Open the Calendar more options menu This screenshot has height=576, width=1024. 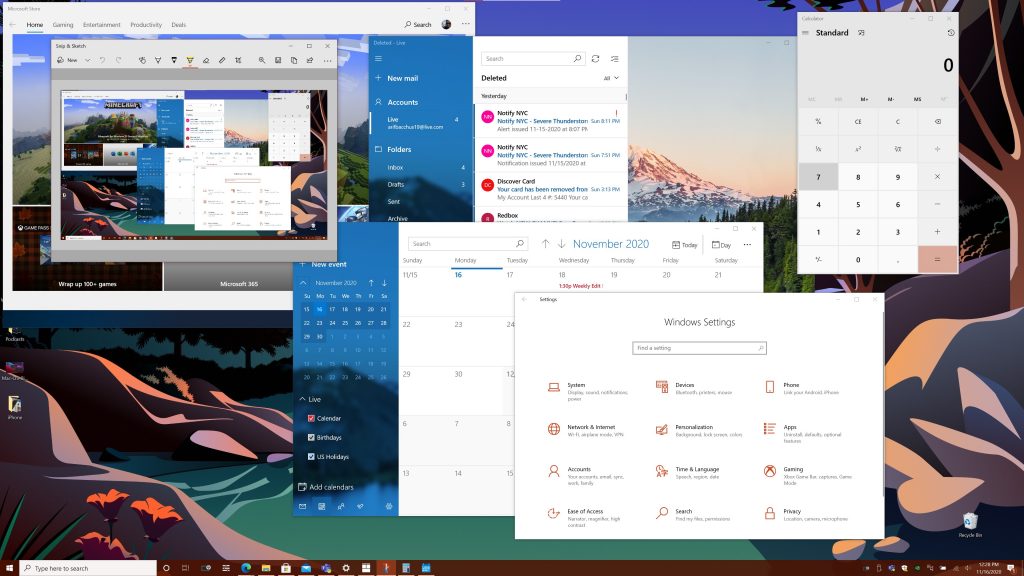(x=747, y=245)
